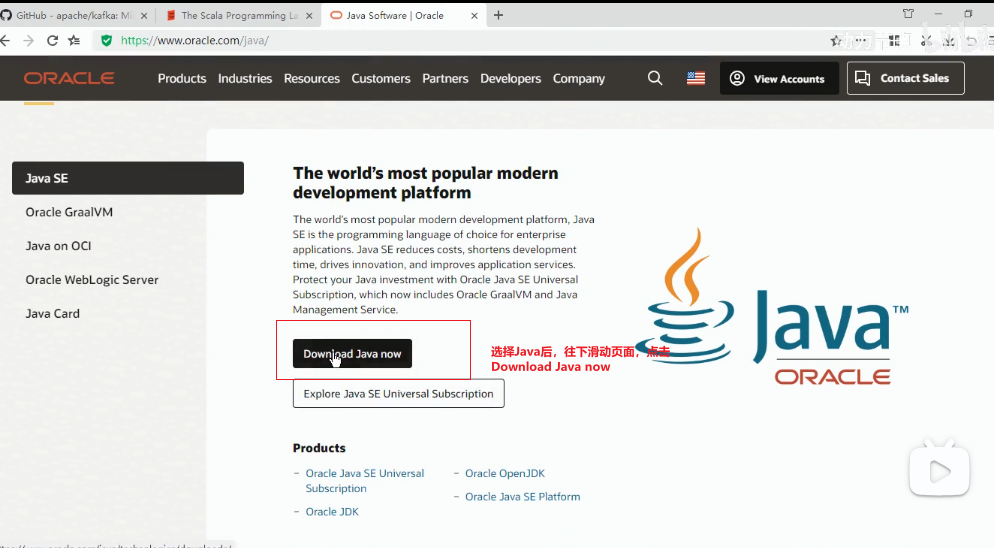Click the Contact Sales button

click(x=906, y=78)
